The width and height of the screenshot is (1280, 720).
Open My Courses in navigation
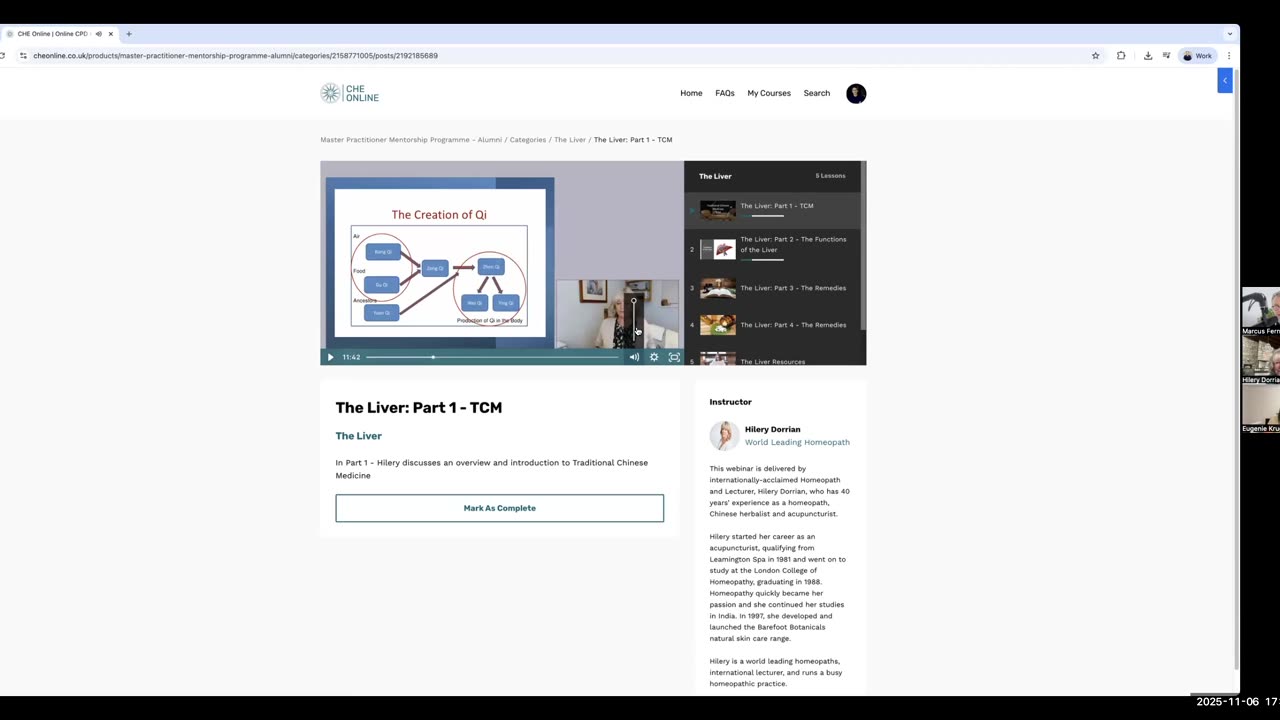[x=769, y=93]
